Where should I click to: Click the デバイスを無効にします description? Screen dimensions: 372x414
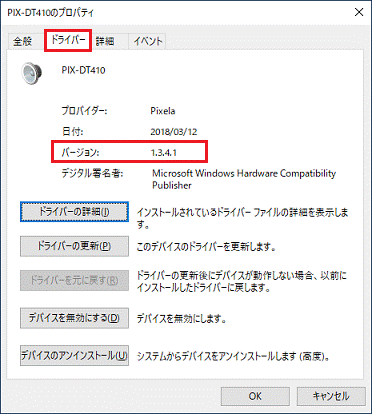click(x=182, y=319)
